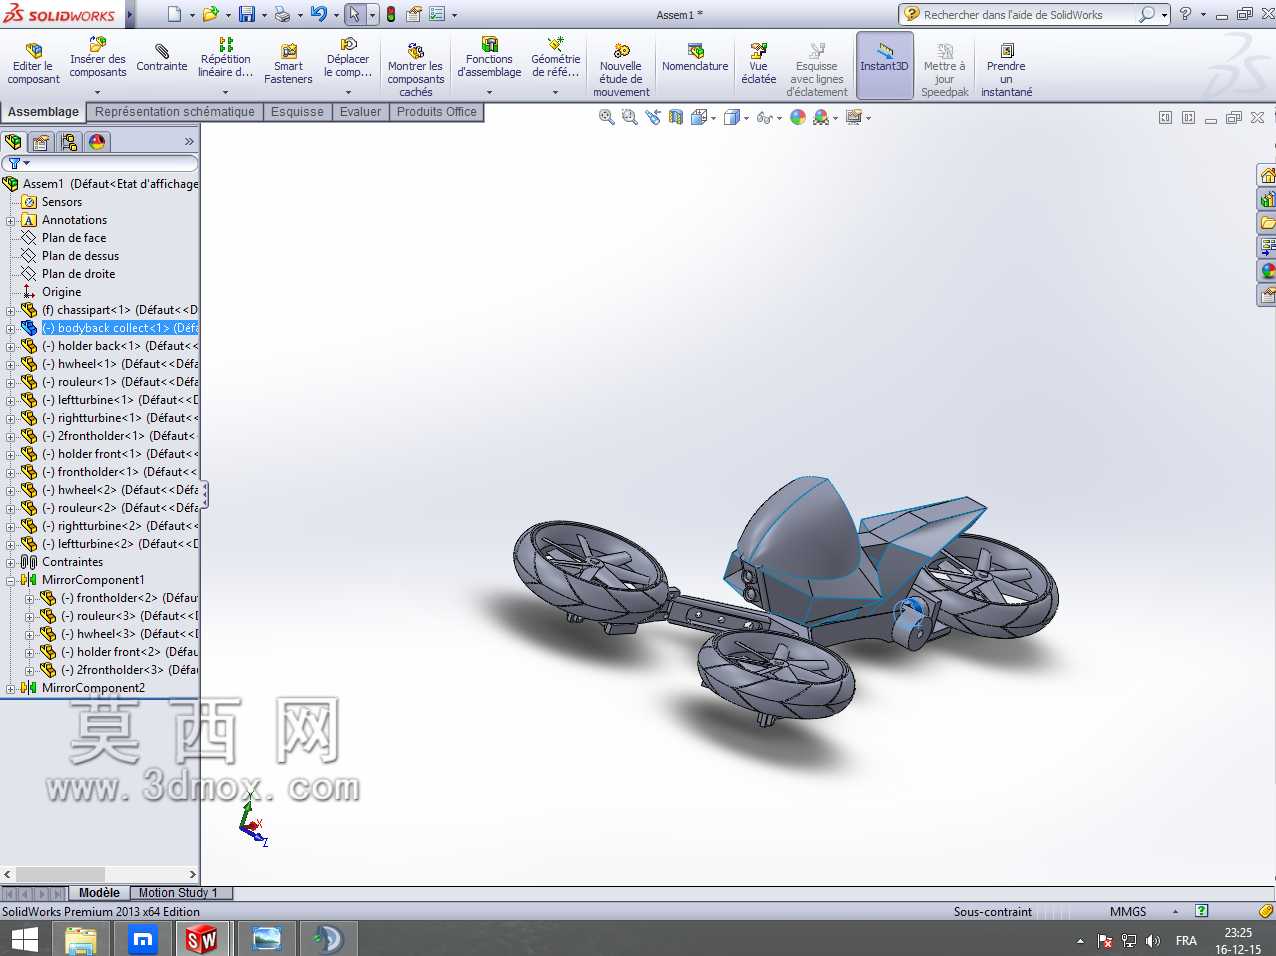Viewport: 1276px width, 956px height.
Task: Select bodyback collect<1> in the tree
Action: [x=120, y=328]
